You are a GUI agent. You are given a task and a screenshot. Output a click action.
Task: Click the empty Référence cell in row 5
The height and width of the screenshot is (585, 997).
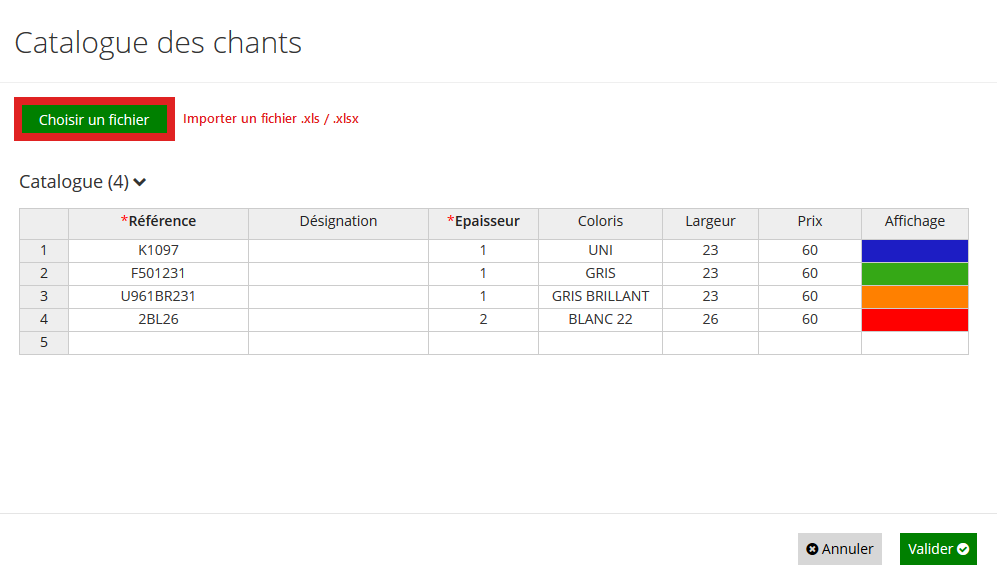[158, 343]
